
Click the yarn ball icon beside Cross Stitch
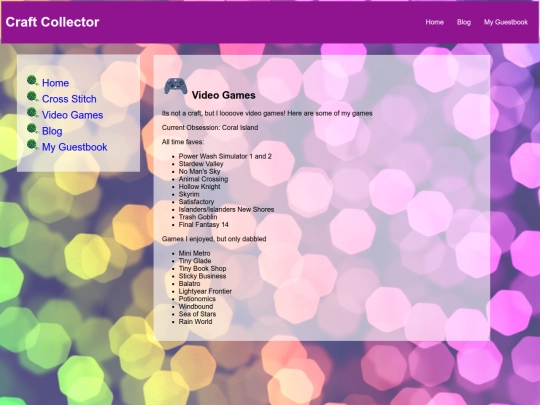[x=33, y=97]
